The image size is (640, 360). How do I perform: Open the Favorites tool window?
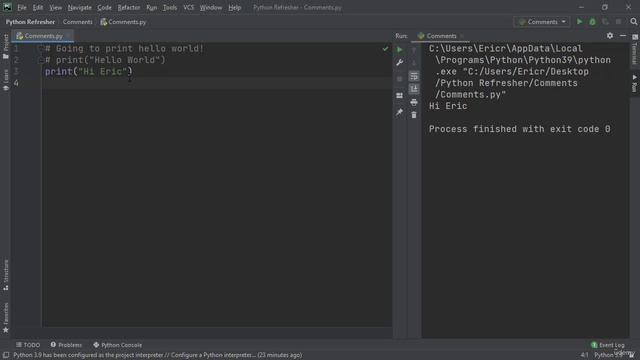click(x=6, y=318)
